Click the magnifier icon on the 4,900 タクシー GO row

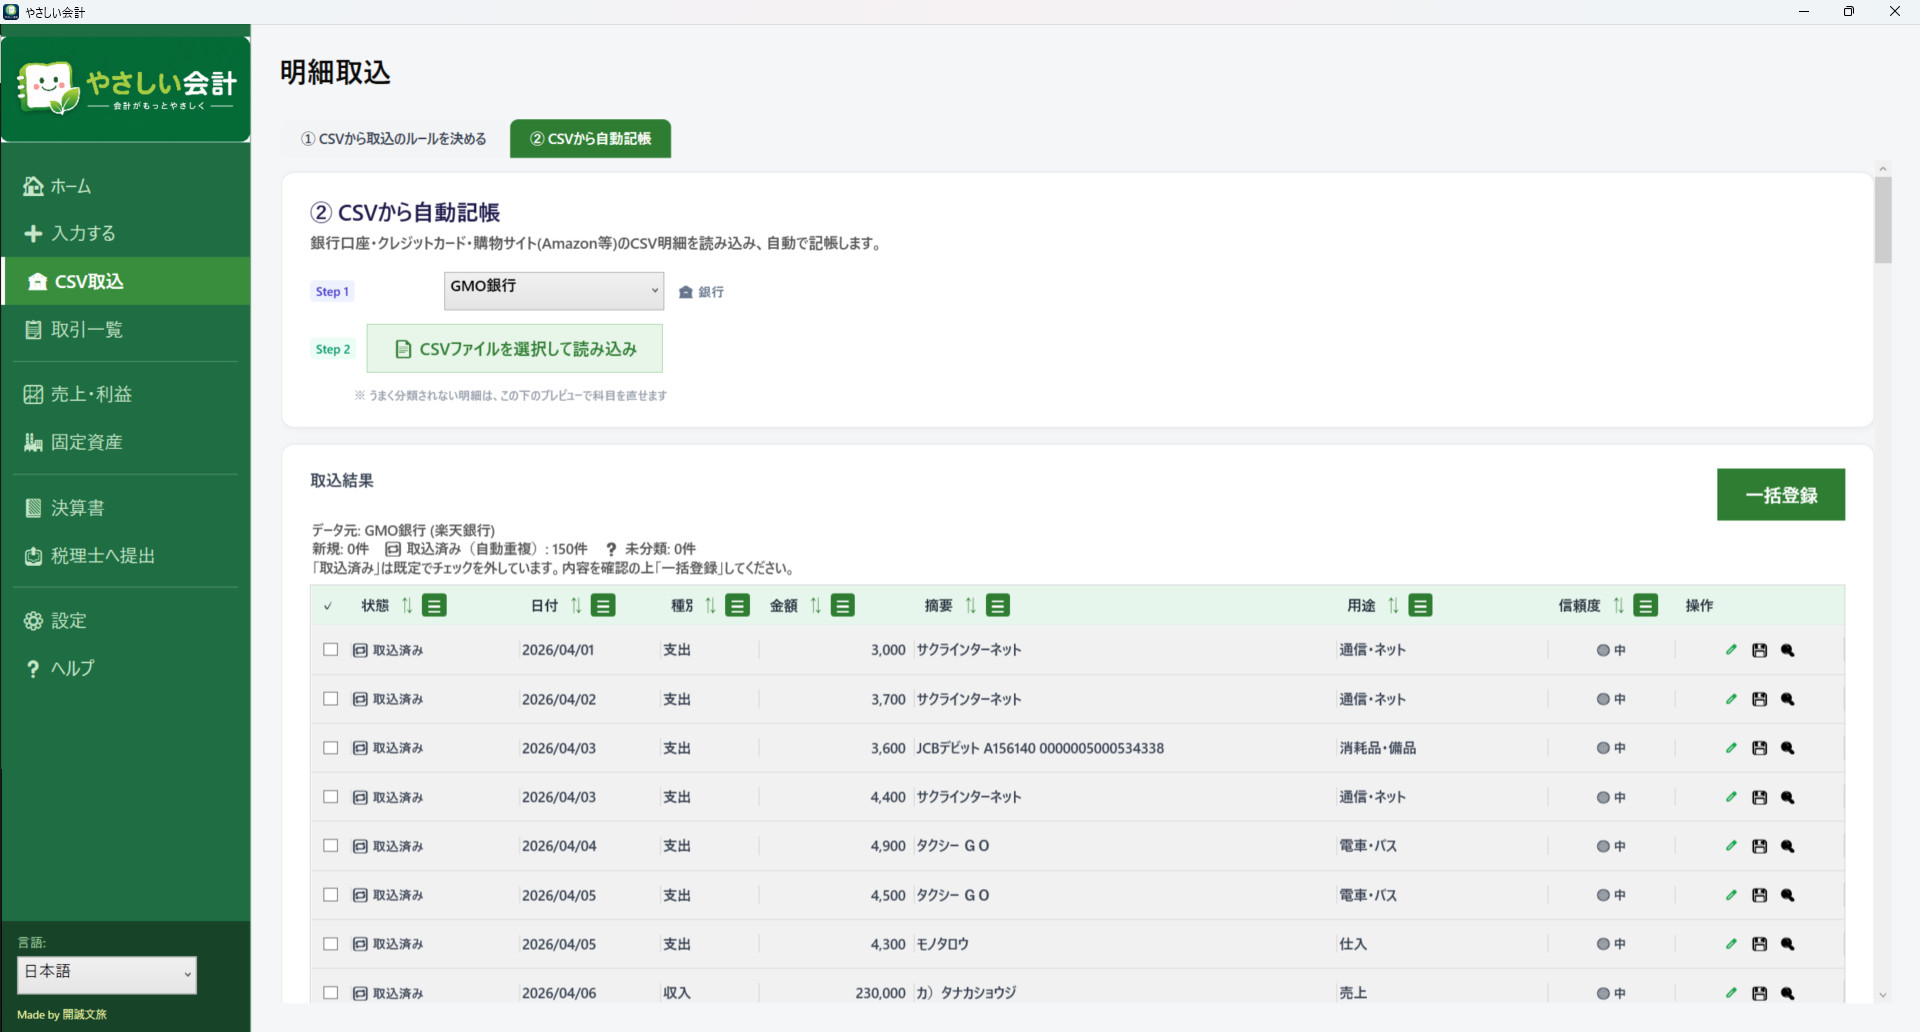(x=1788, y=846)
